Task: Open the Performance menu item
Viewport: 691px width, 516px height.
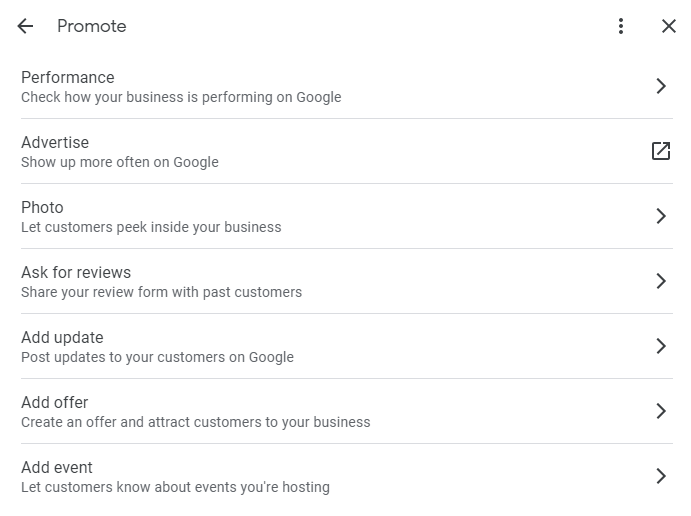Action: (68, 77)
